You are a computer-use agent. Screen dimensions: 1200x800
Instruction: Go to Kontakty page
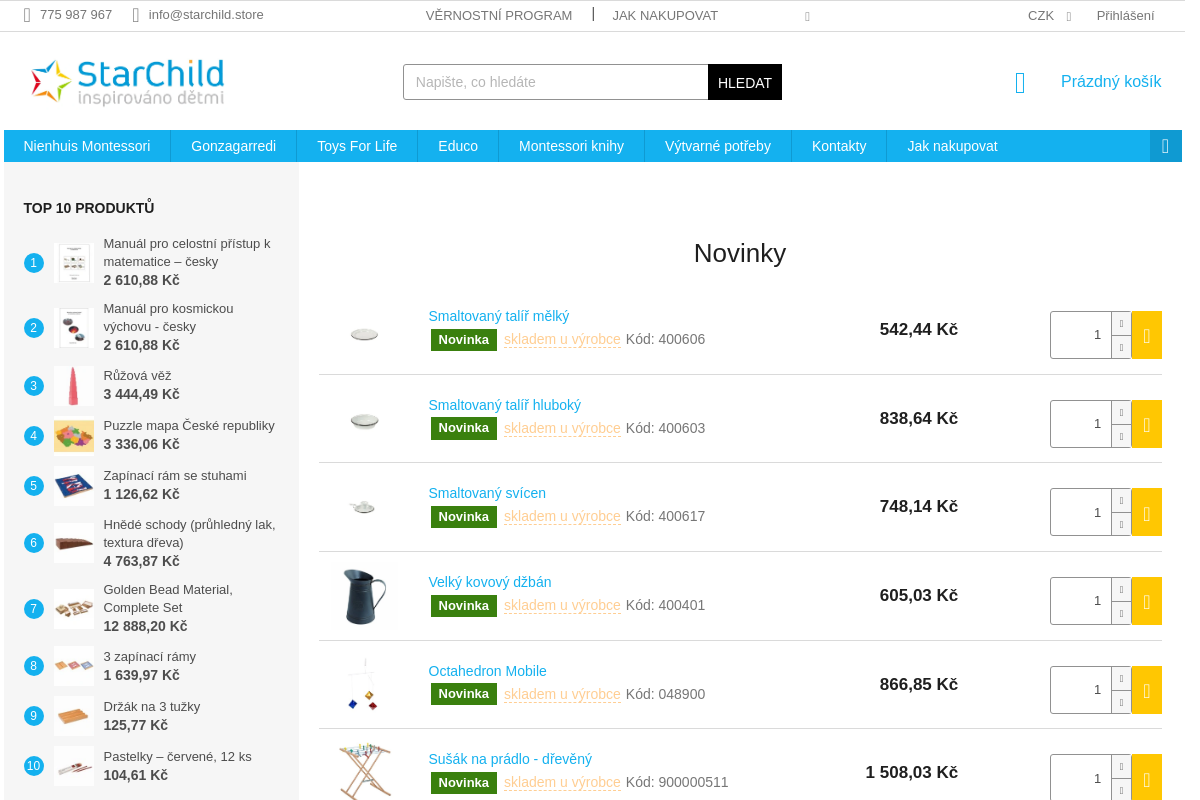tap(839, 146)
